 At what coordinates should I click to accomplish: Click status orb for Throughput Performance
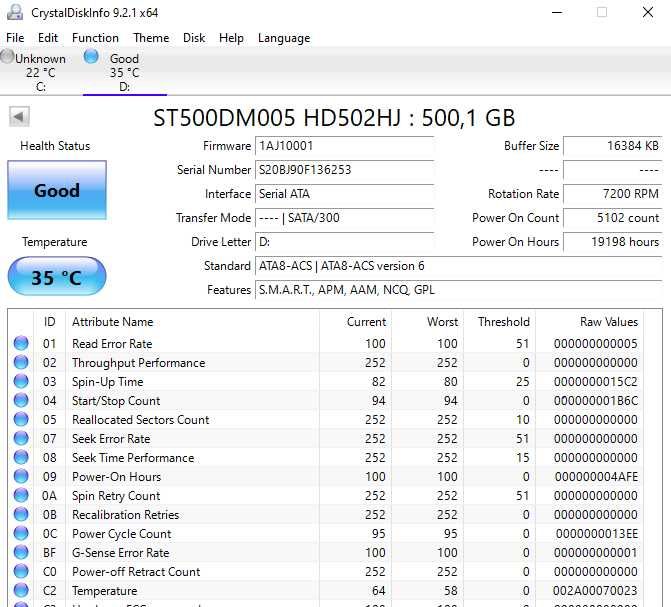pos(21,362)
